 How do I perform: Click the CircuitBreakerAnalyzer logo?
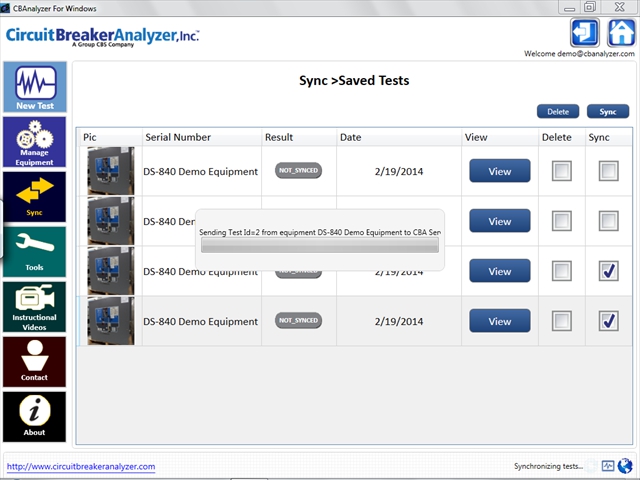point(102,37)
